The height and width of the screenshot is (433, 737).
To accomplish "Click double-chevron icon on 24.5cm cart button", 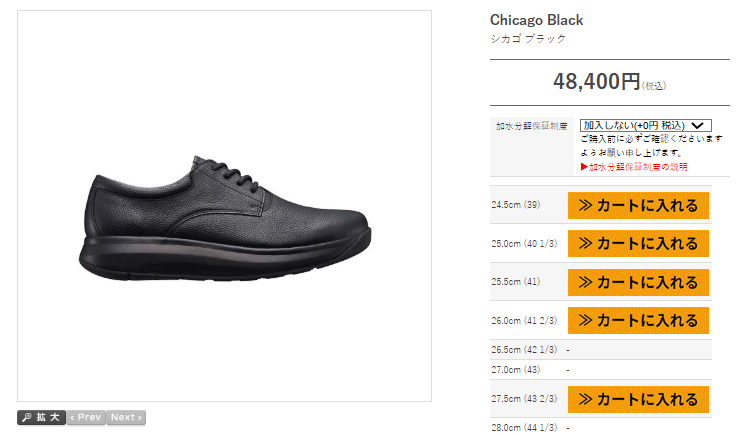I will click(x=585, y=205).
